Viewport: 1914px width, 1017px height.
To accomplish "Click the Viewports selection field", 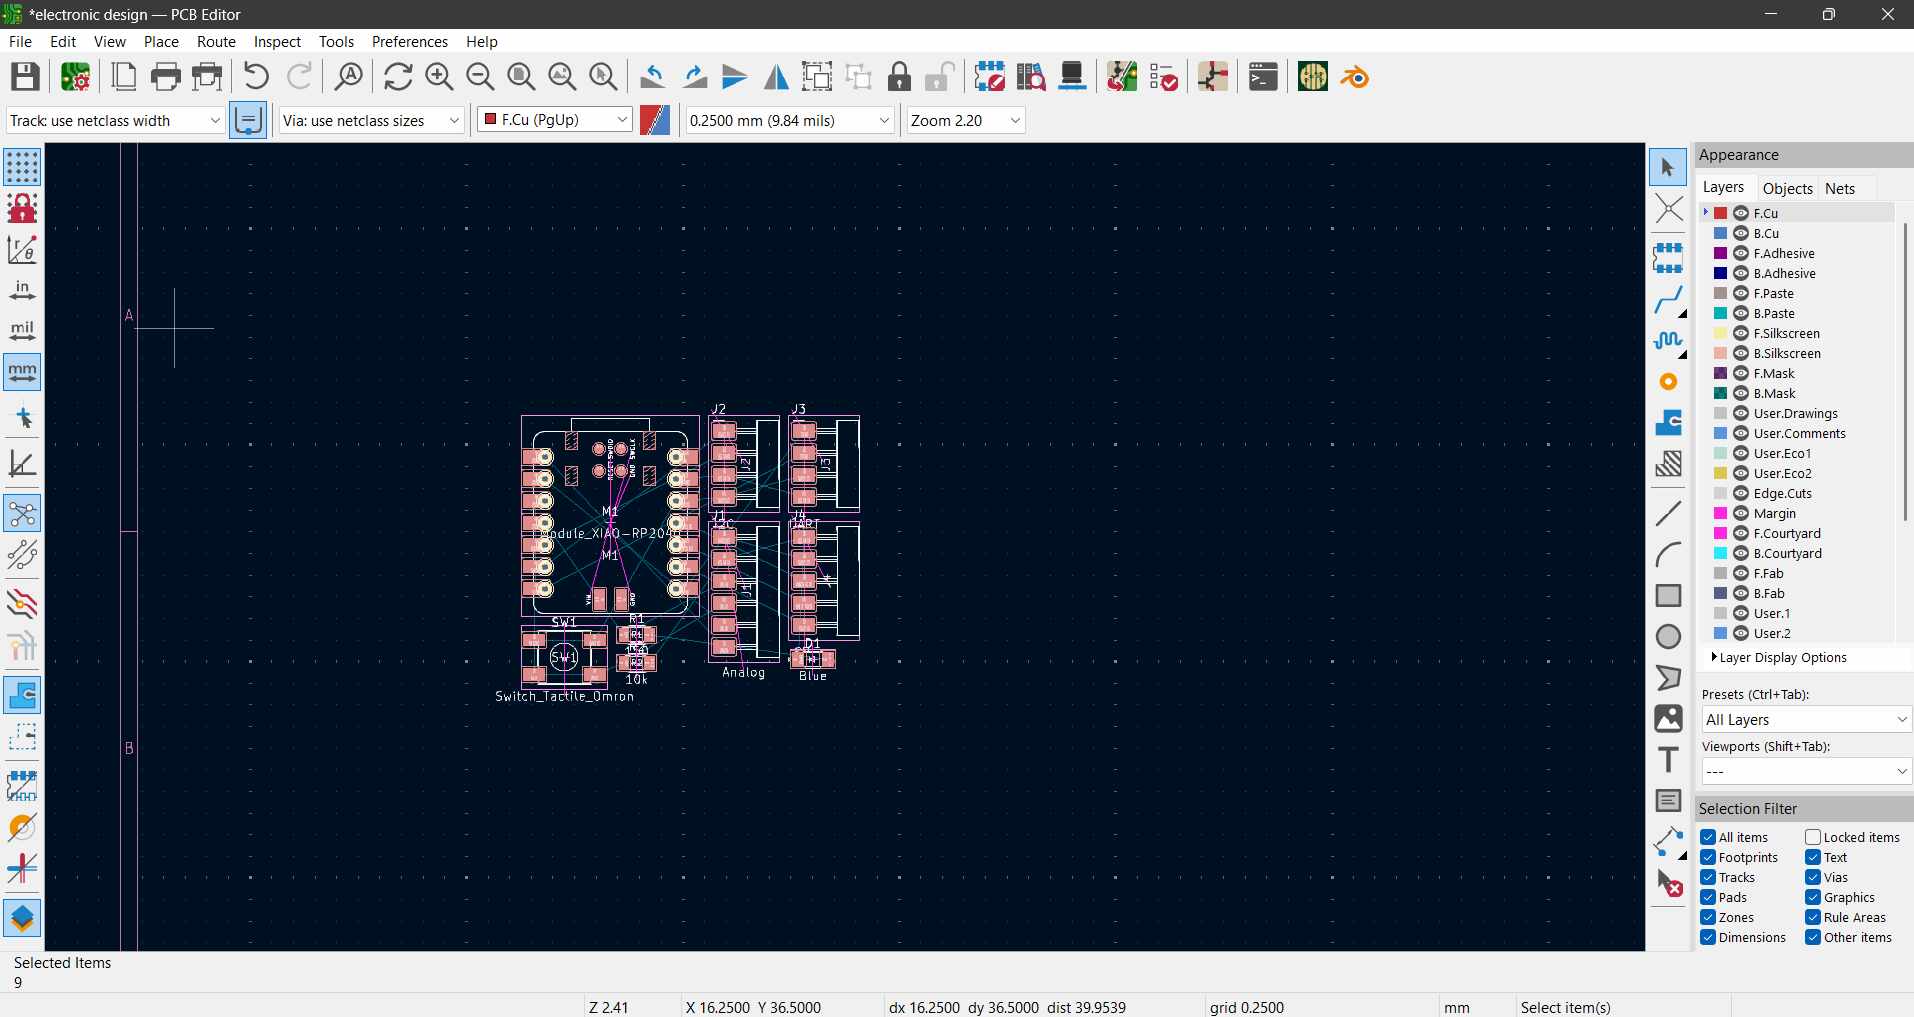I will (x=1804, y=771).
